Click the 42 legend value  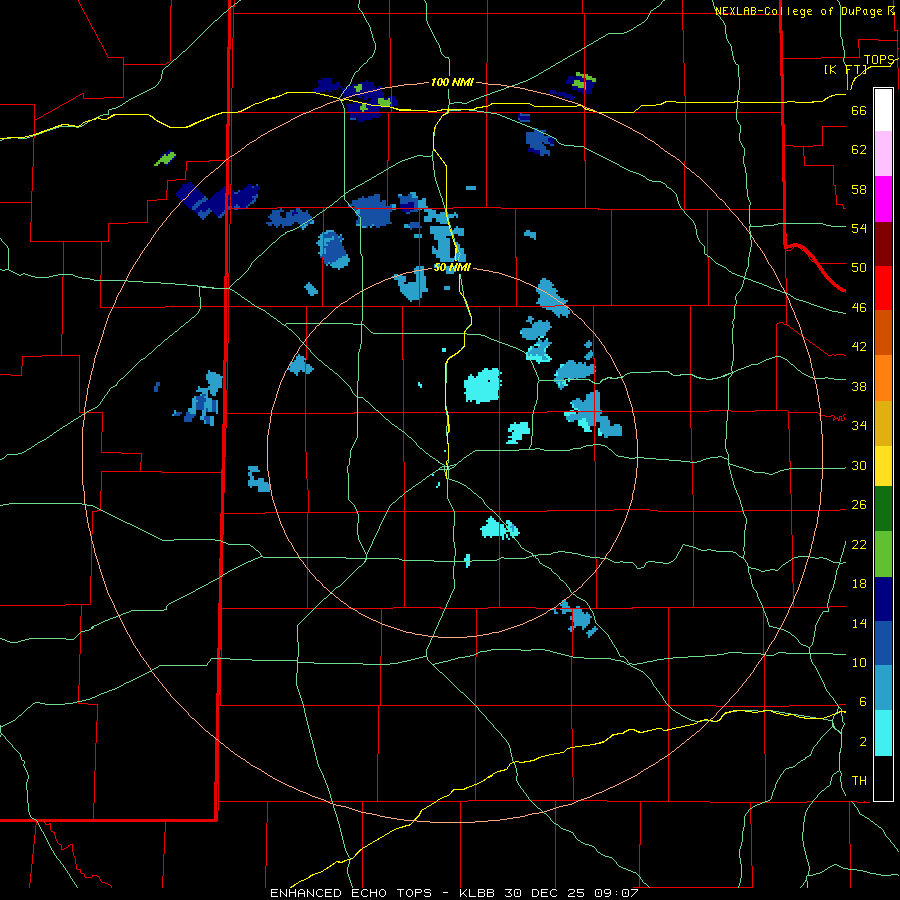point(859,347)
